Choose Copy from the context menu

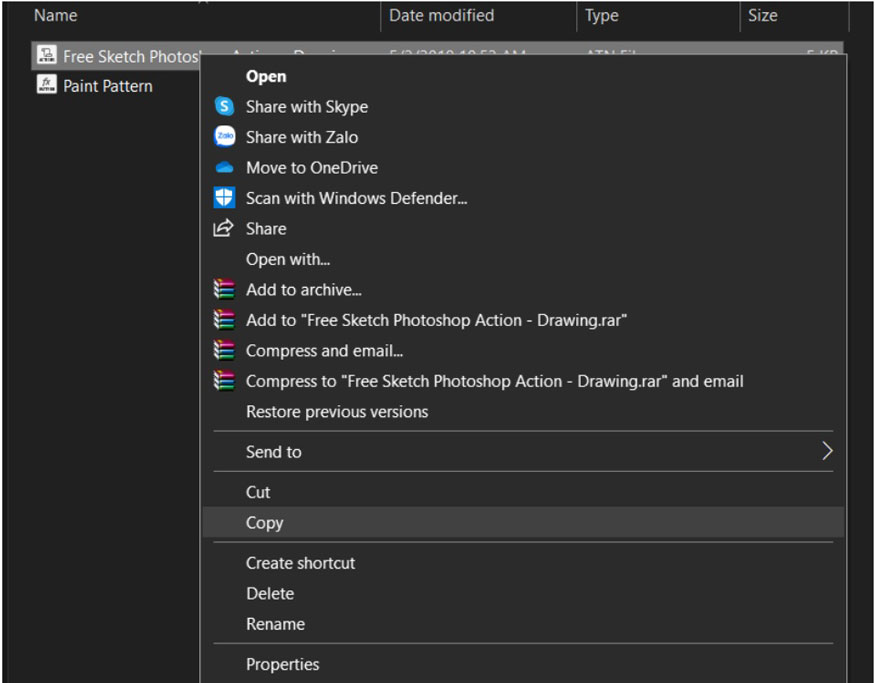264,522
